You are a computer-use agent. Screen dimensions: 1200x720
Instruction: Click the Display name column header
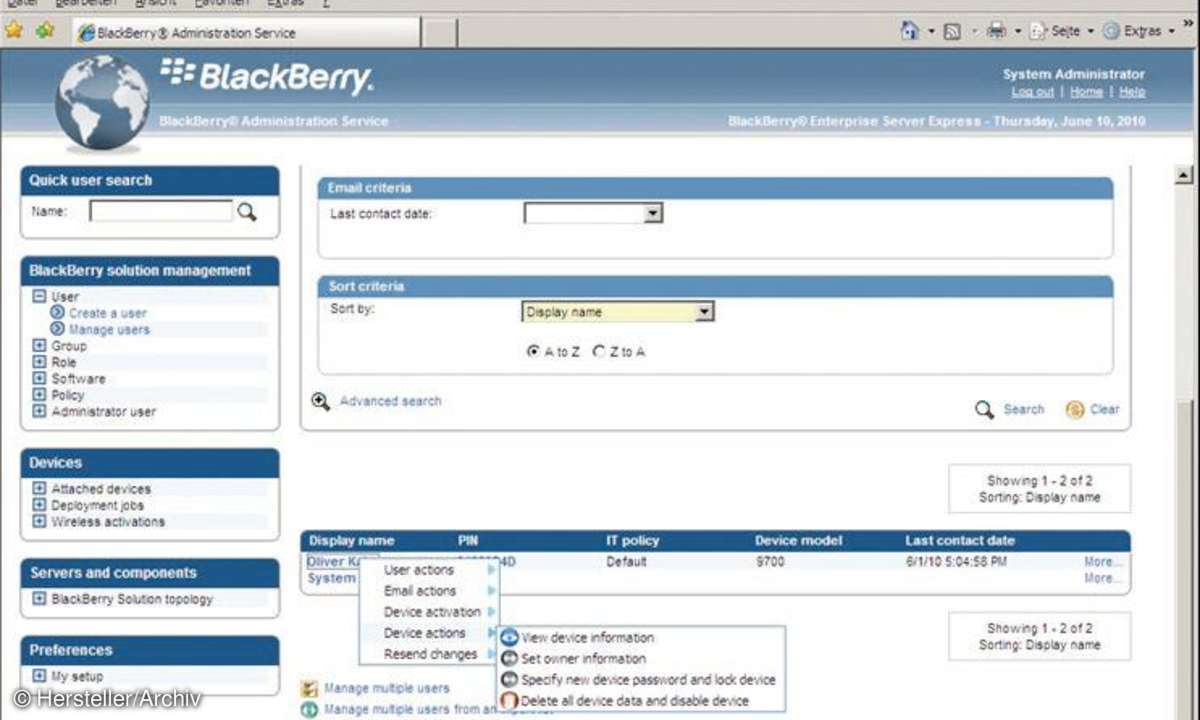click(x=351, y=541)
